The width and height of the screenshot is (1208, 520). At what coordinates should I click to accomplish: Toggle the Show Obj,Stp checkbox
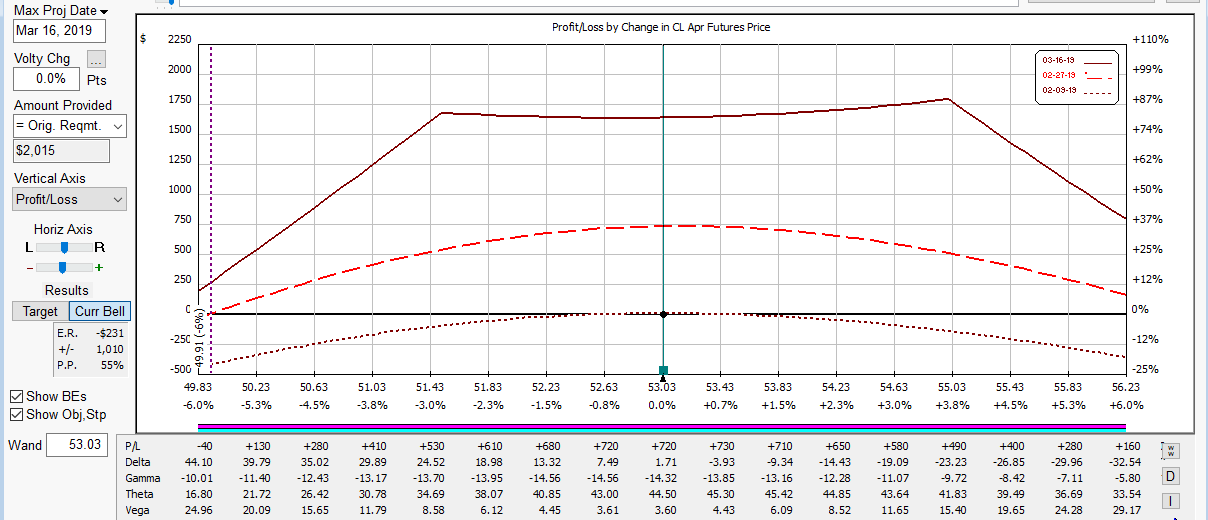pos(16,414)
